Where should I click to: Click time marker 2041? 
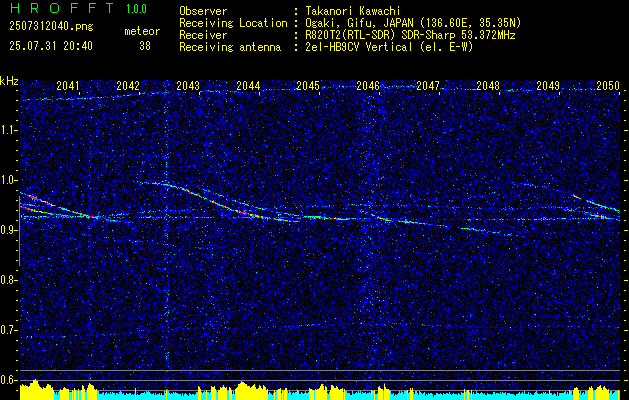(x=68, y=86)
